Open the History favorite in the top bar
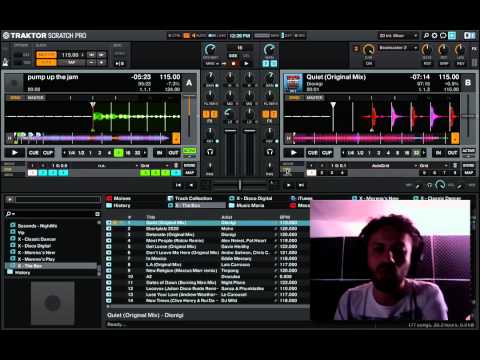This screenshot has height=360, width=480. (x=118, y=205)
